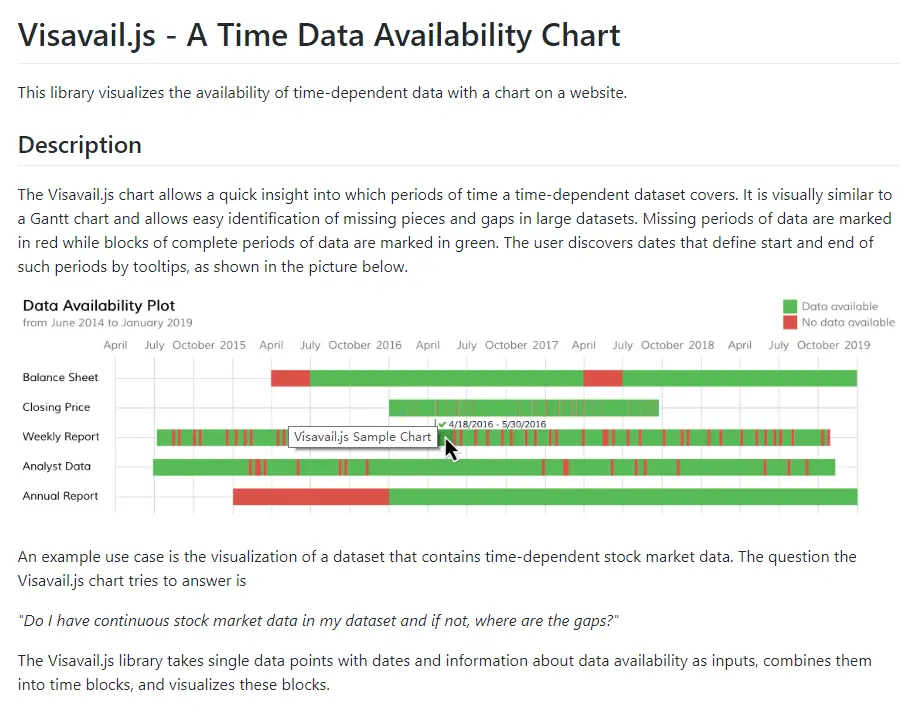Click the Data Availability Plot chart title
Image resolution: width=916 pixels, height=713 pixels.
[99, 305]
